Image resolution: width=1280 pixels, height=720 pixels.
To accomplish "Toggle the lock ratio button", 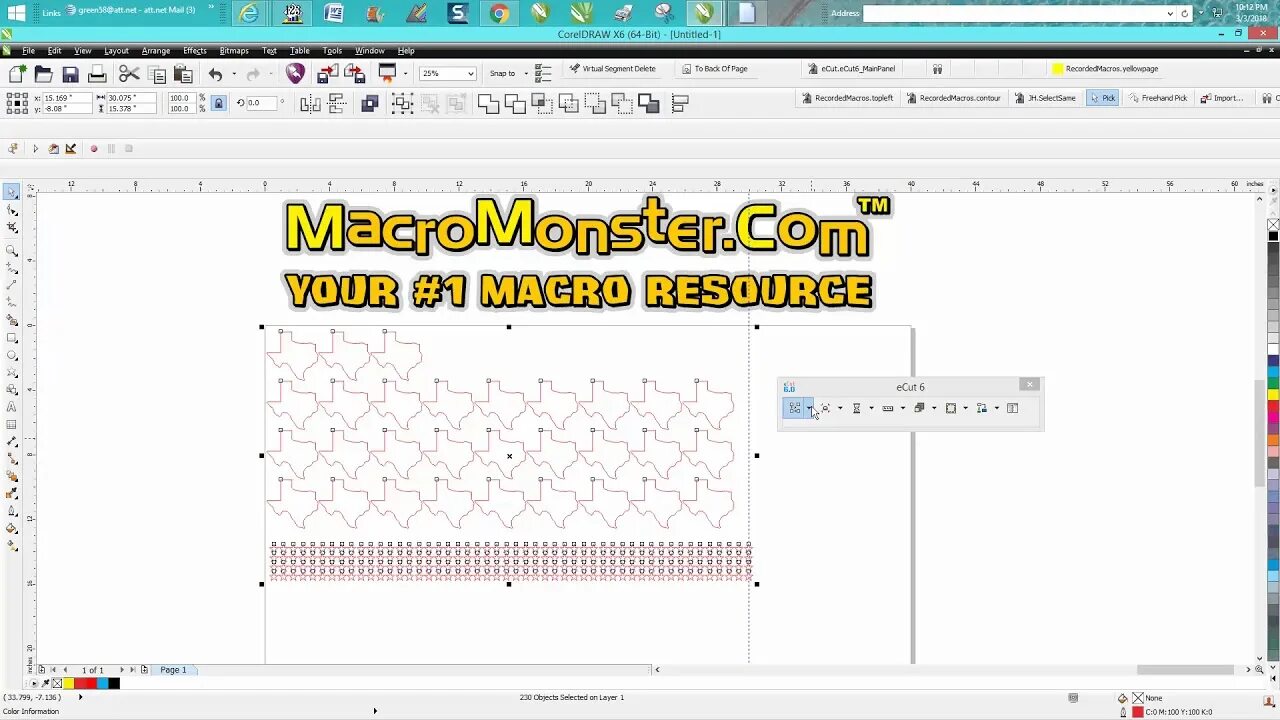I will [218, 103].
